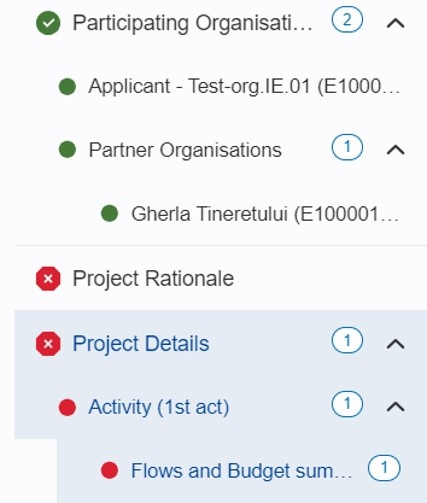Open Flows and Budget summary item

coord(242,471)
